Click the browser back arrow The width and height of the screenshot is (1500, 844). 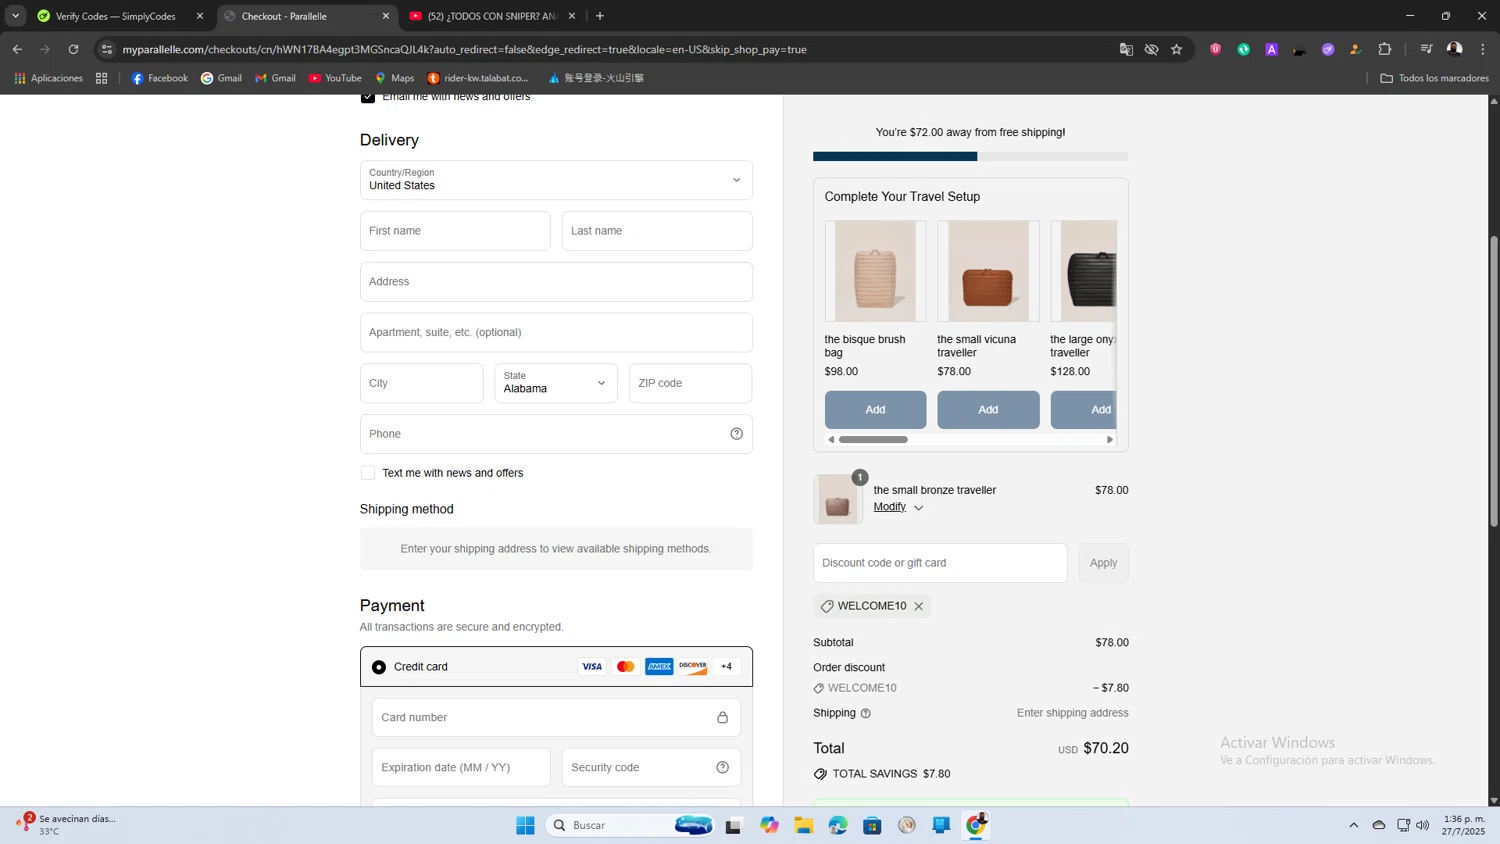(17, 49)
